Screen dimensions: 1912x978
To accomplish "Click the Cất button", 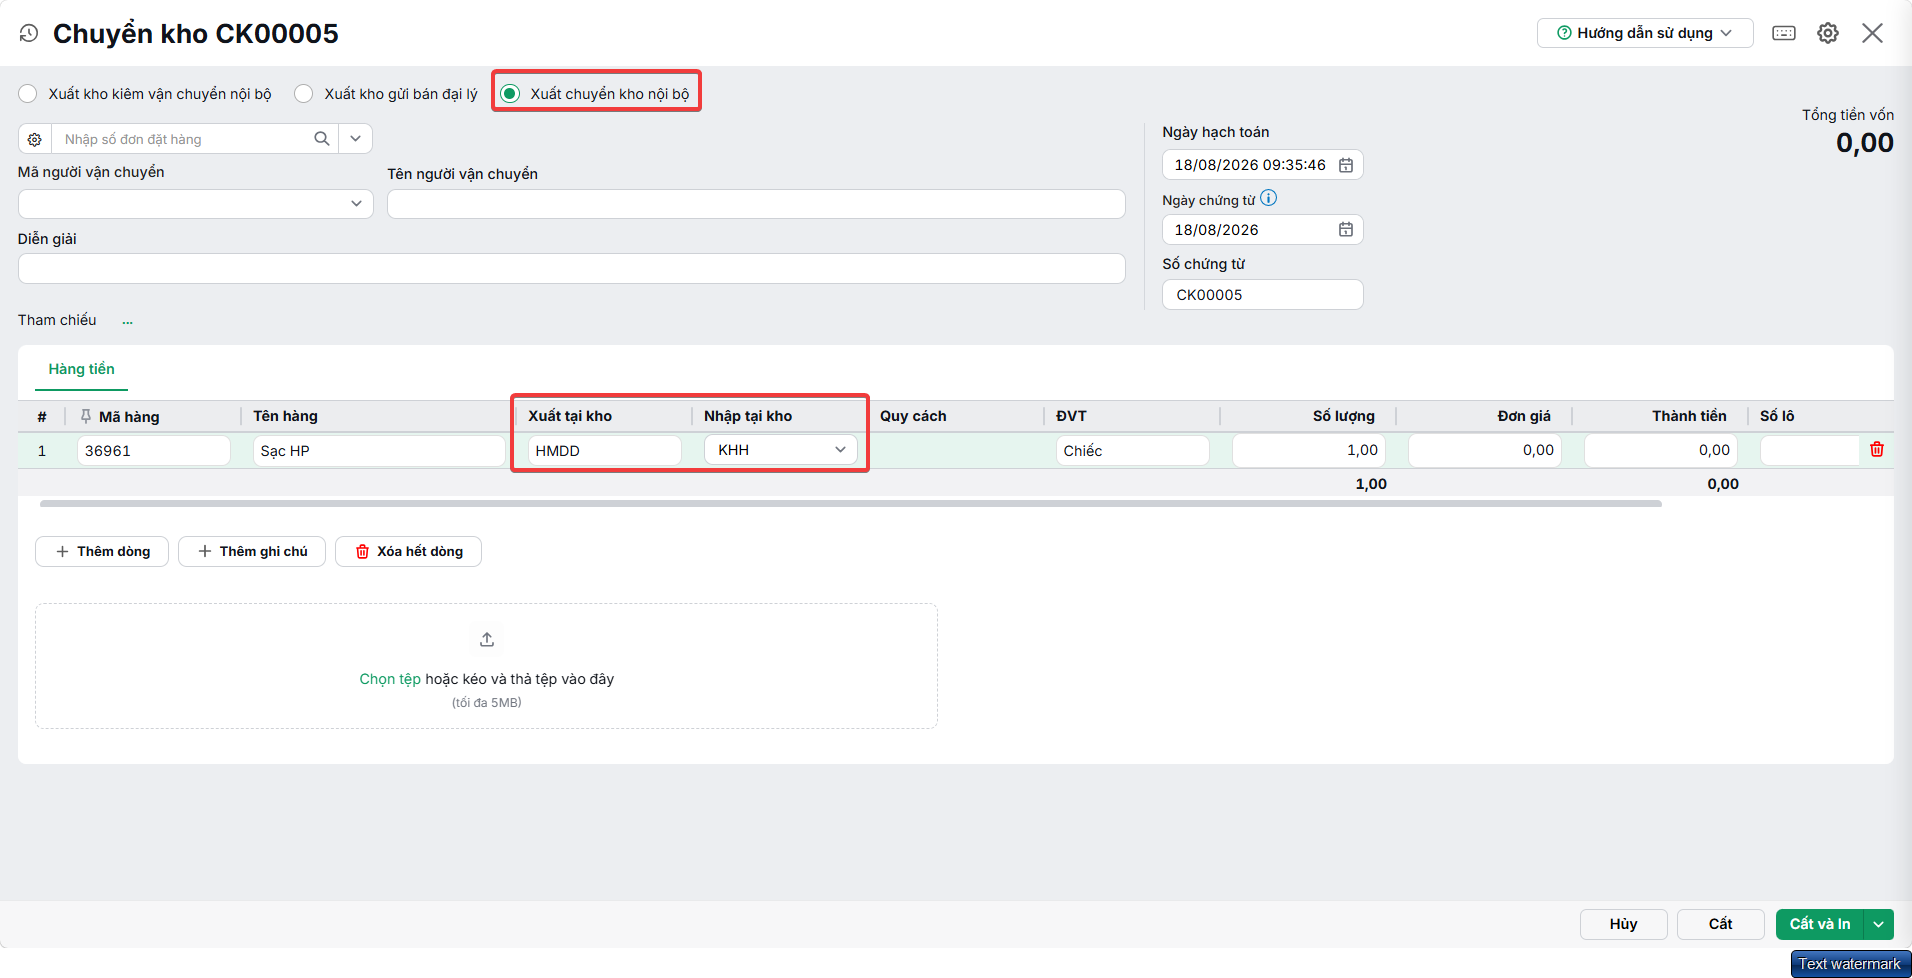I will pos(1720,924).
